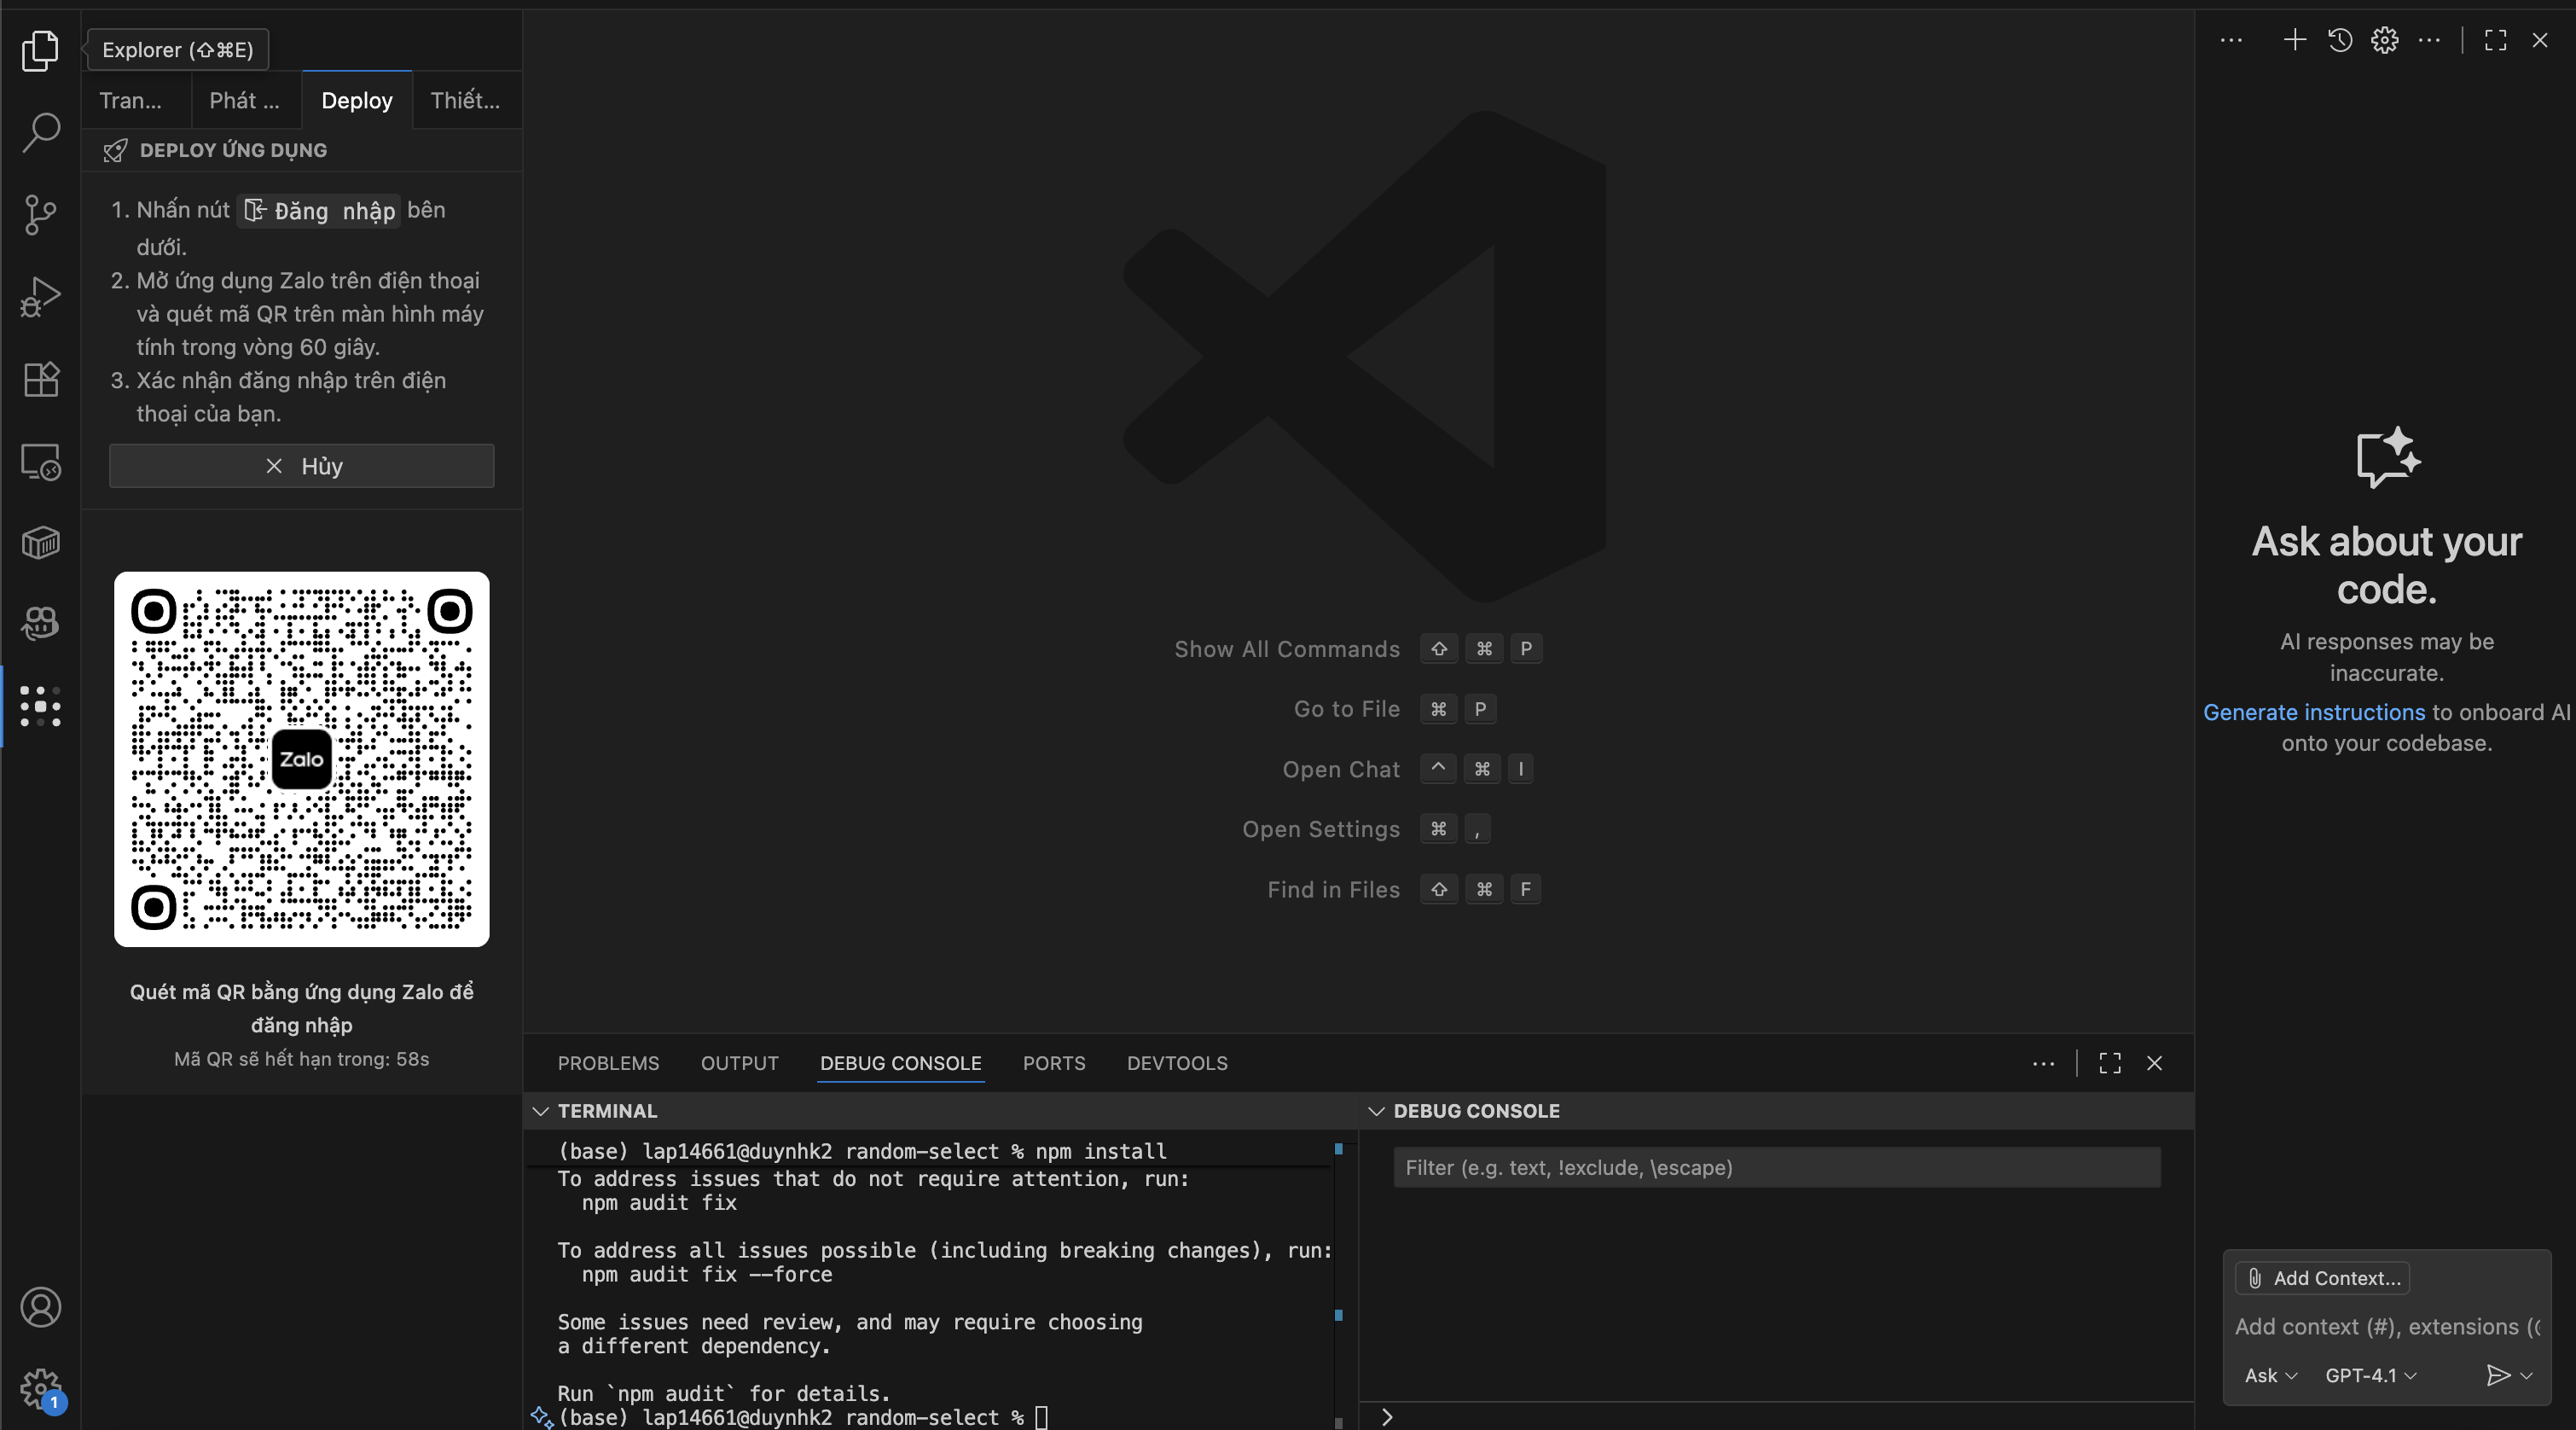Open Remote Explorer icon in activity bar
The image size is (2576, 1430).
coord(40,461)
